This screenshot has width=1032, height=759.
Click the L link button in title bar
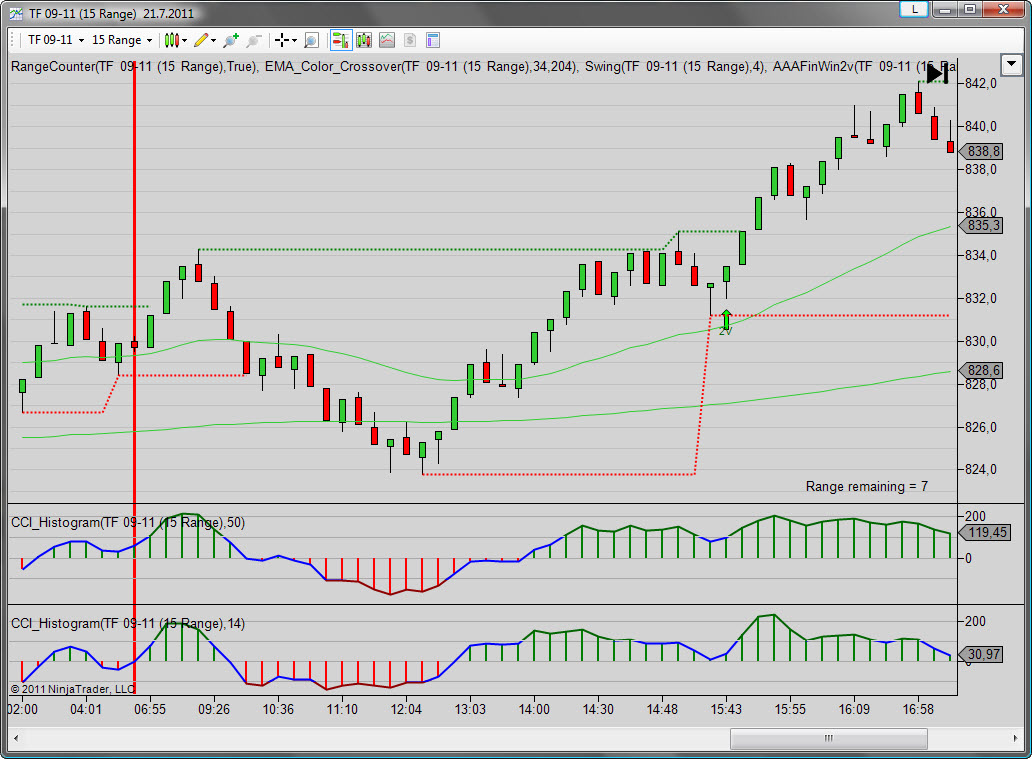914,9
